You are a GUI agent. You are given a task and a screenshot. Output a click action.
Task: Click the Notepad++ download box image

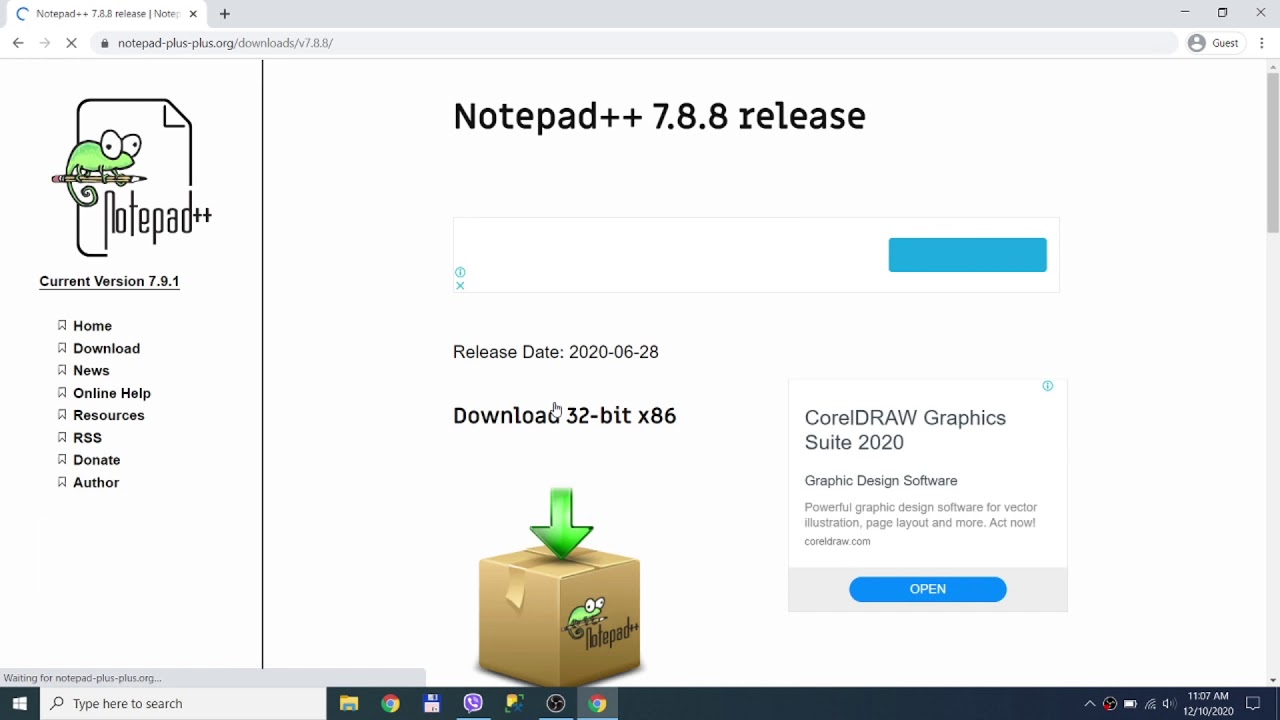click(559, 585)
